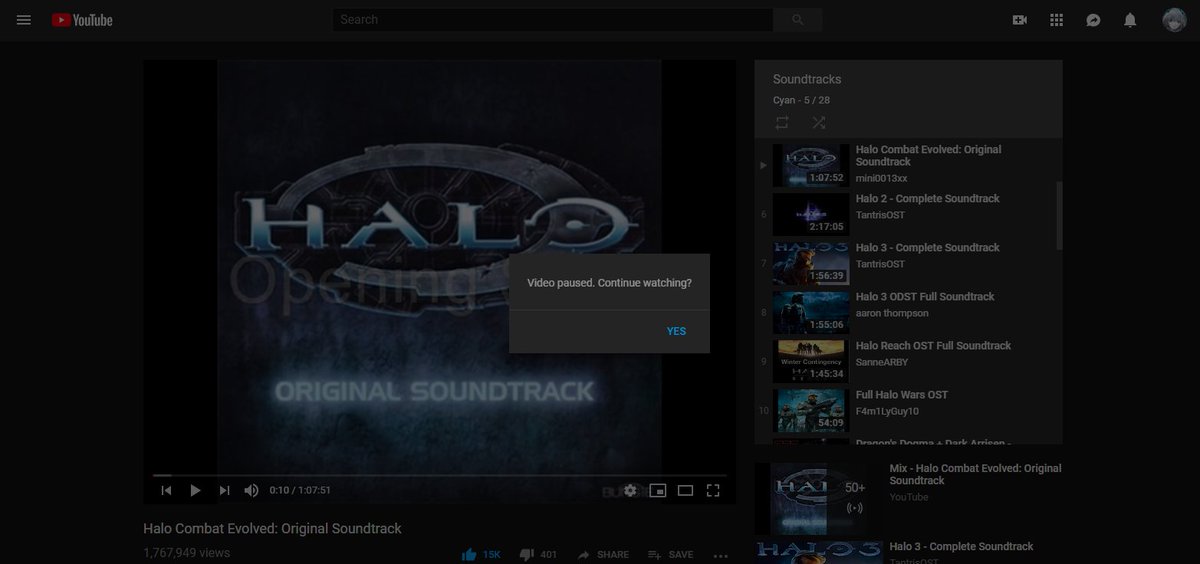Click inside the Search field
Viewport: 1200px width, 564px height.
coord(553,20)
